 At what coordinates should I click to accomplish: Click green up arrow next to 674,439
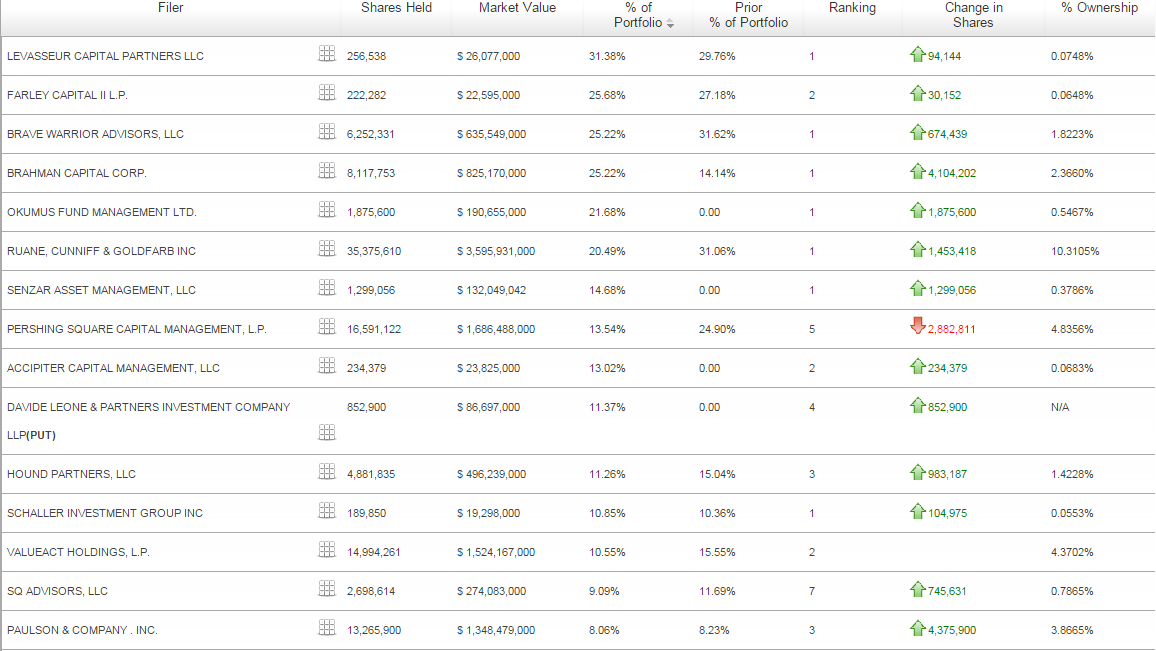coord(917,132)
